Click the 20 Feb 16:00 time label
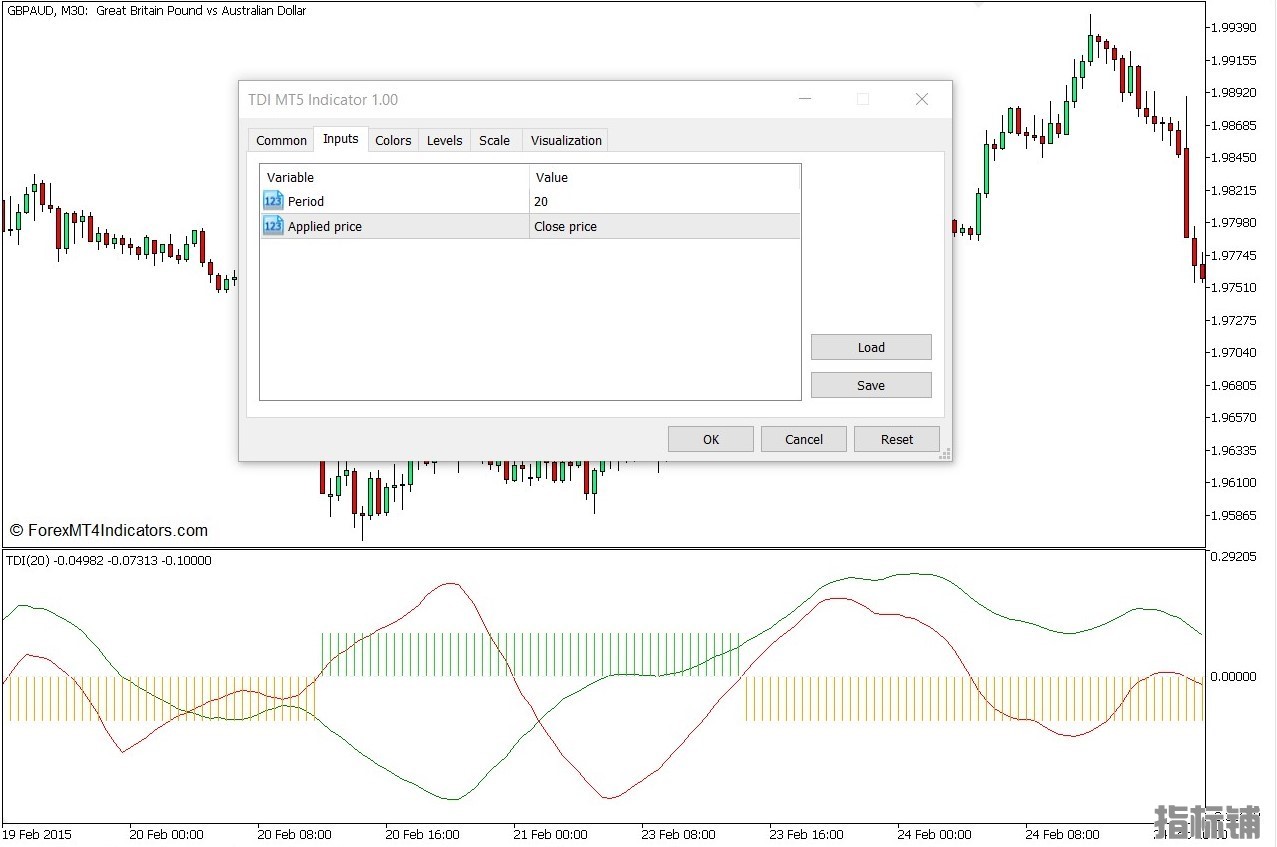1277x847 pixels. click(x=422, y=834)
